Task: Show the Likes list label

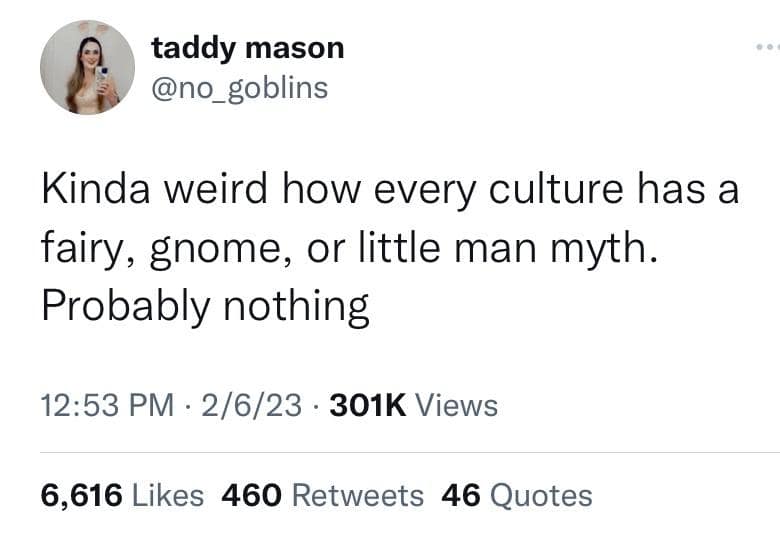Action: [168, 494]
